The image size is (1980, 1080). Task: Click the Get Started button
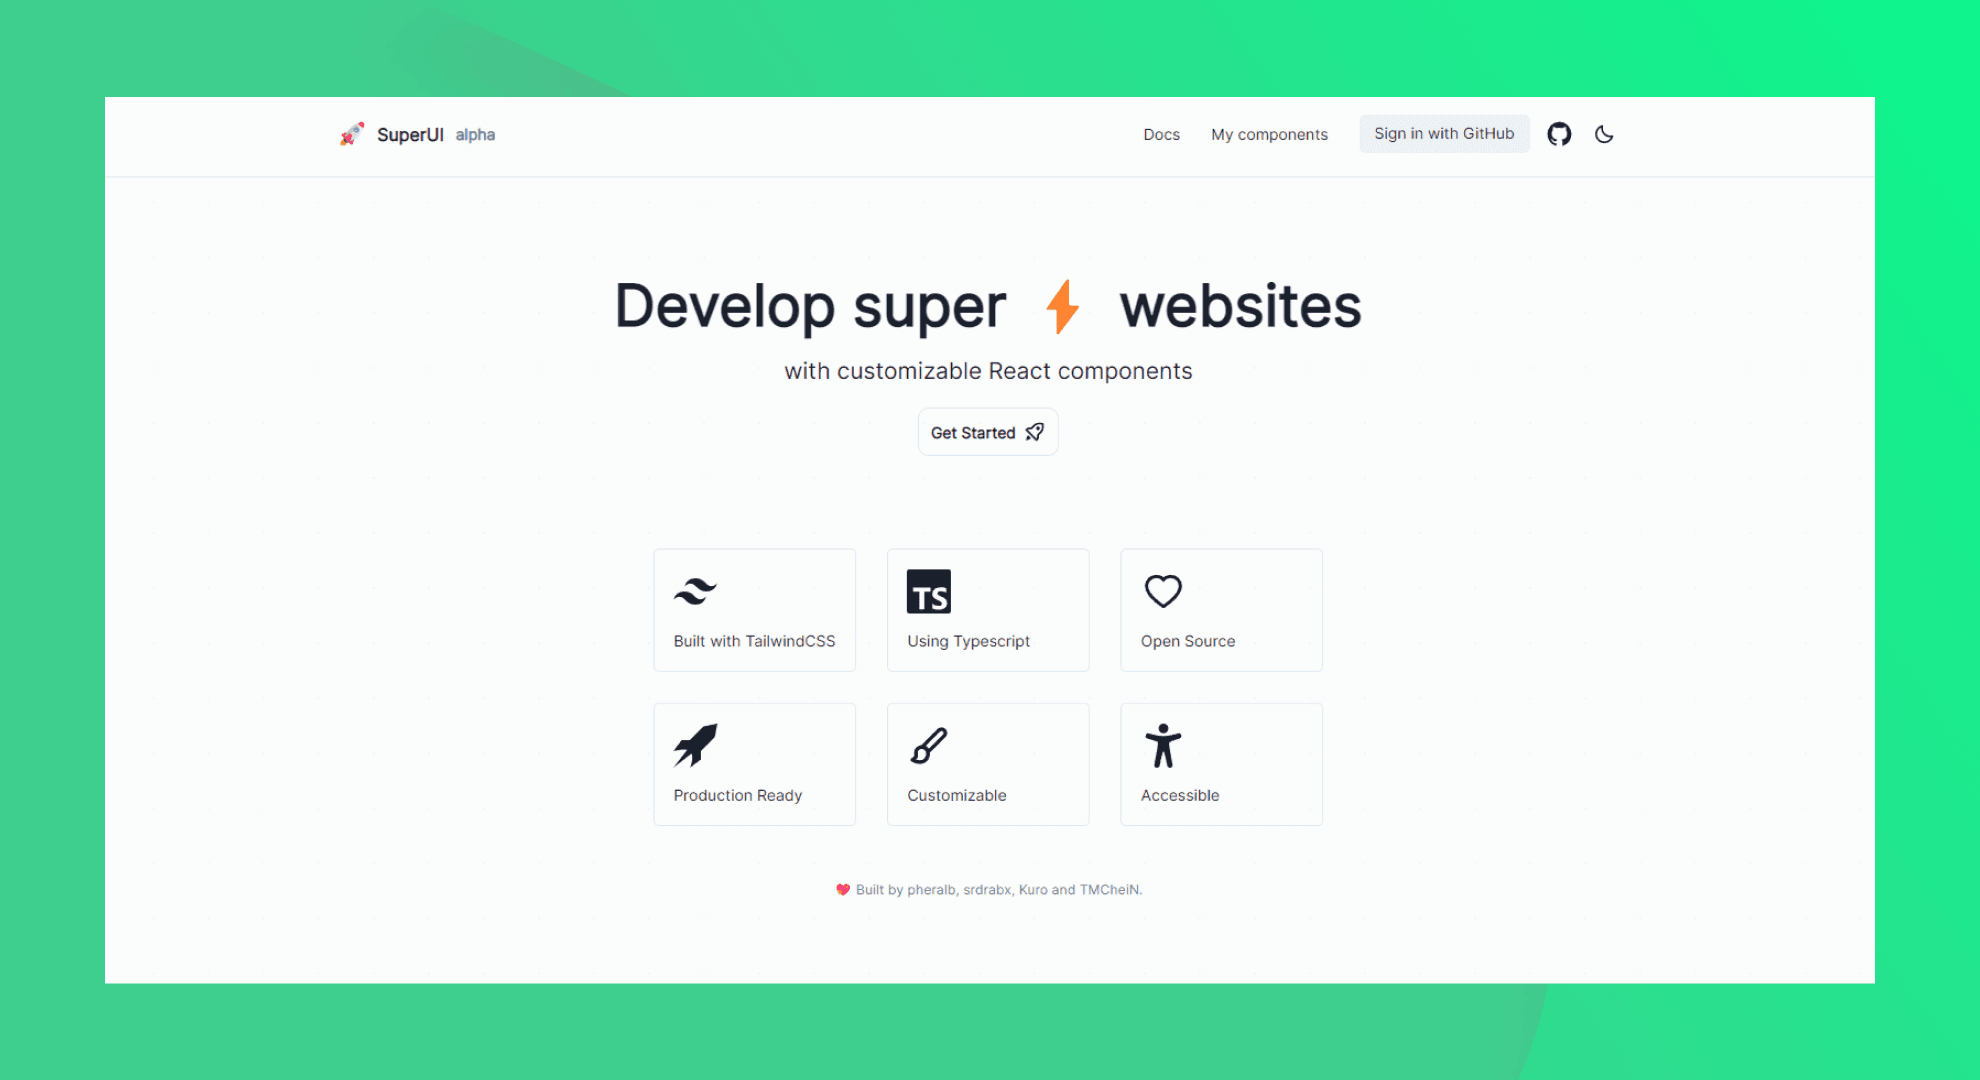[987, 432]
